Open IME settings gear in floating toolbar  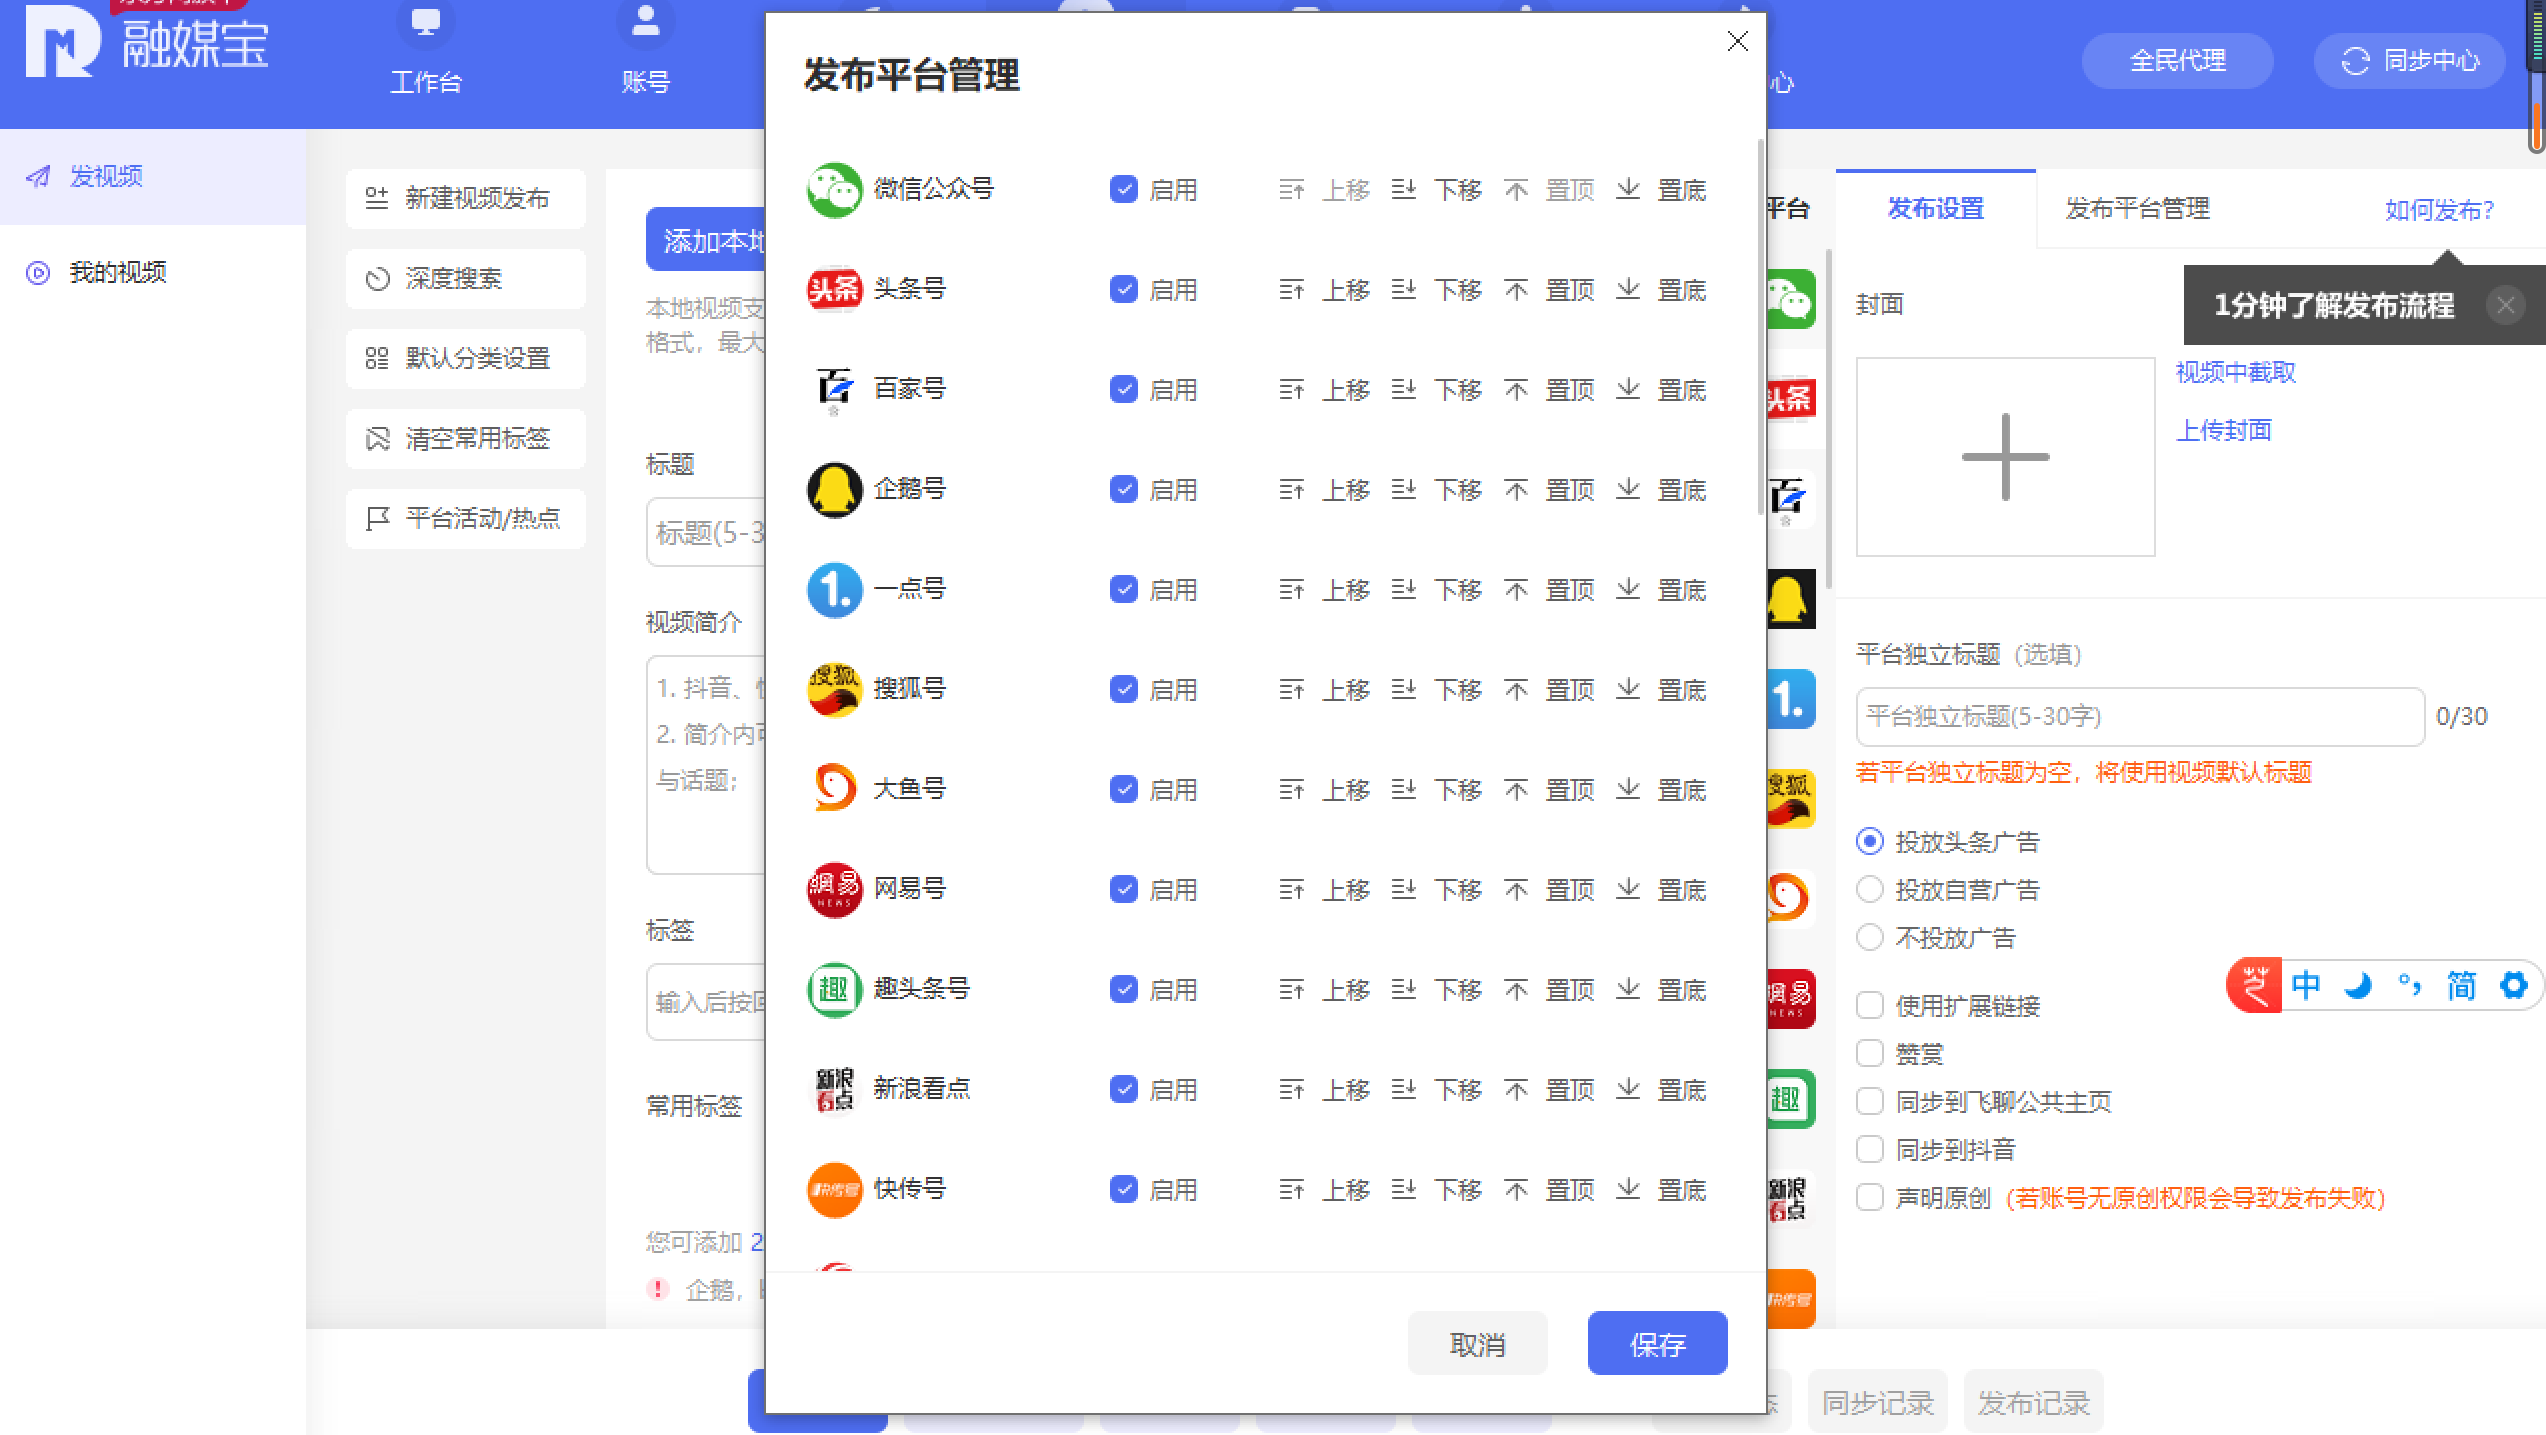[2513, 985]
